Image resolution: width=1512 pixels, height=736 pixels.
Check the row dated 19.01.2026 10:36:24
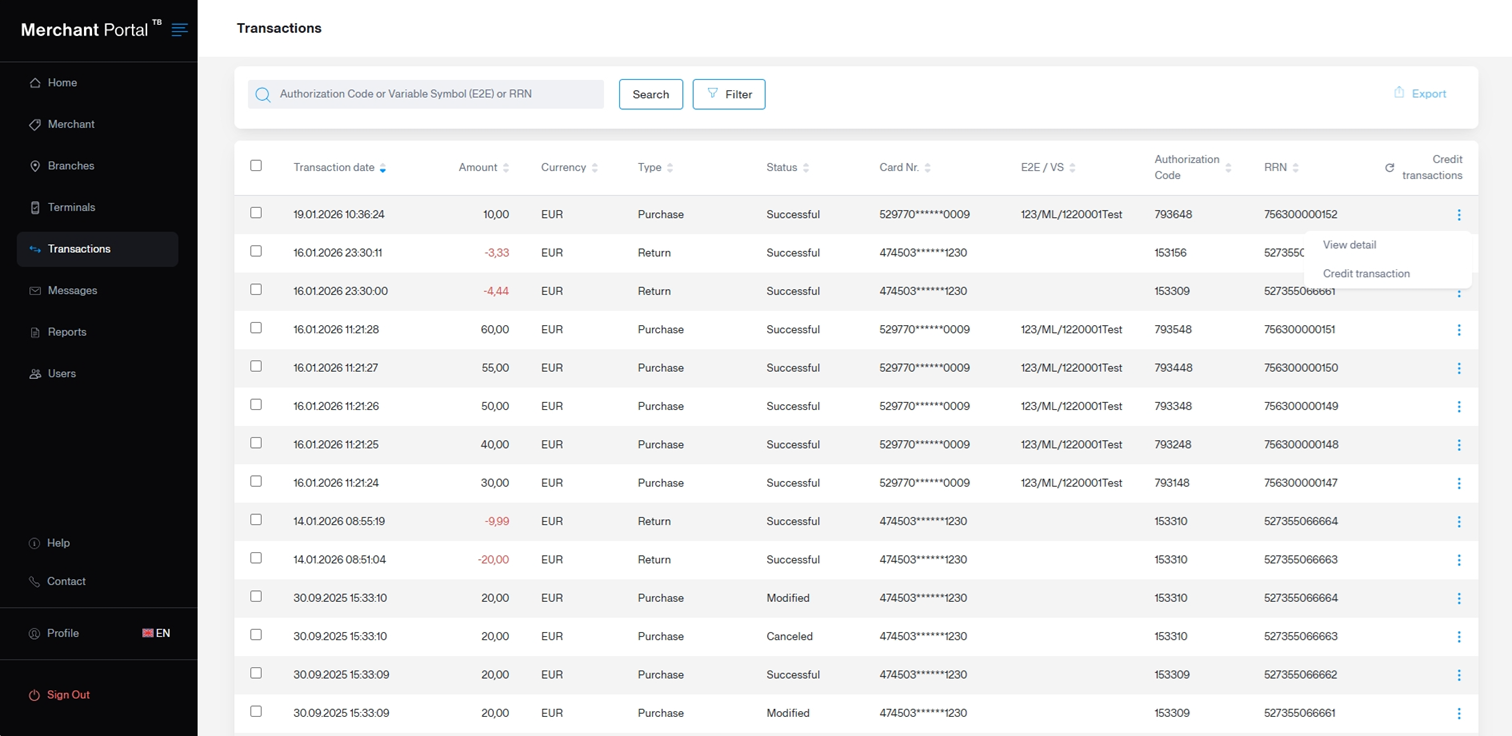[x=256, y=213]
